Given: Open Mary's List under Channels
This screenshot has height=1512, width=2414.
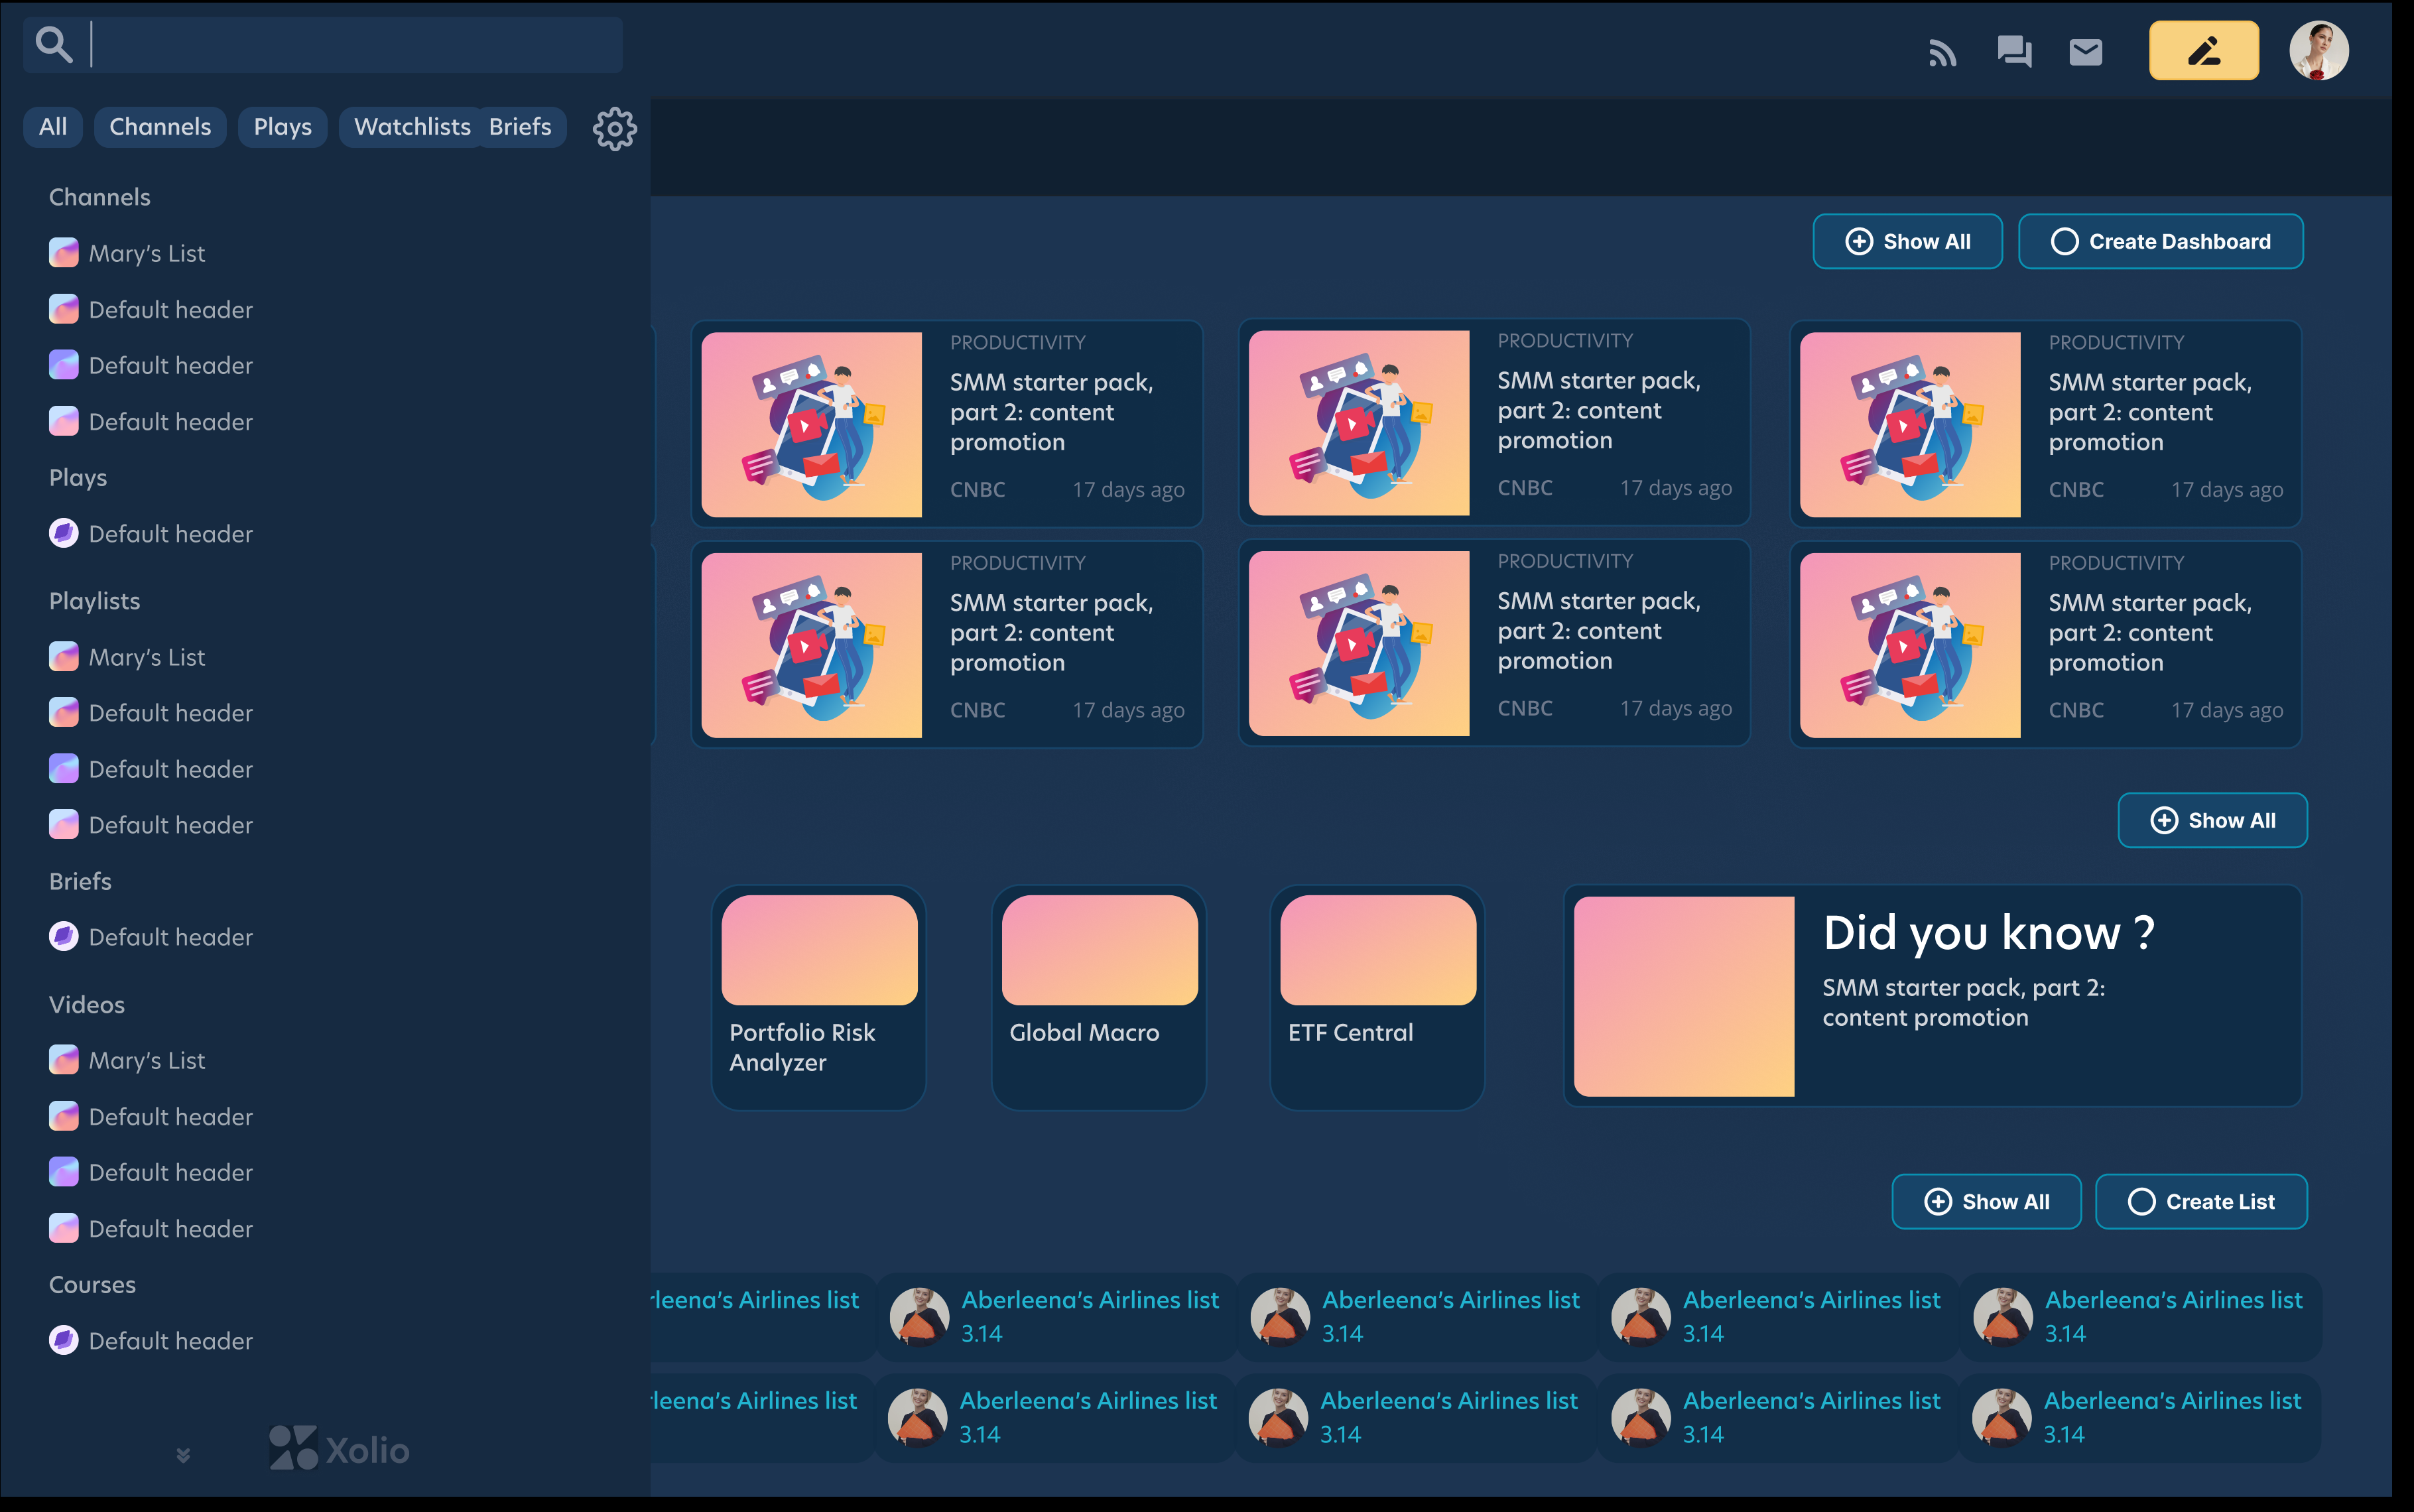Looking at the screenshot, I should tap(146, 254).
